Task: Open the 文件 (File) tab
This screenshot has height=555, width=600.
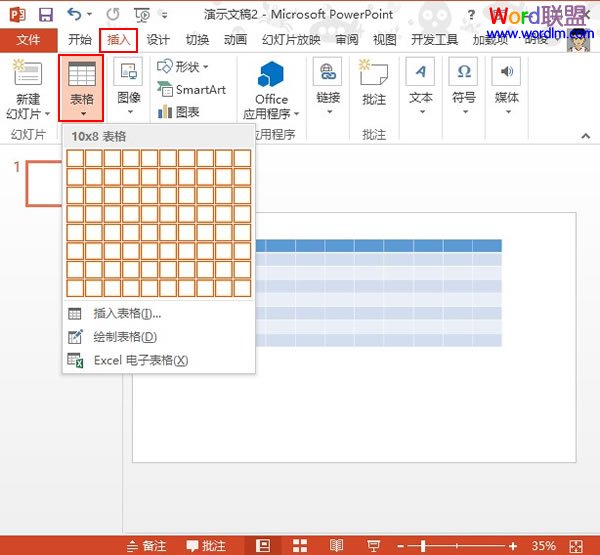Action: pyautogui.click(x=29, y=40)
